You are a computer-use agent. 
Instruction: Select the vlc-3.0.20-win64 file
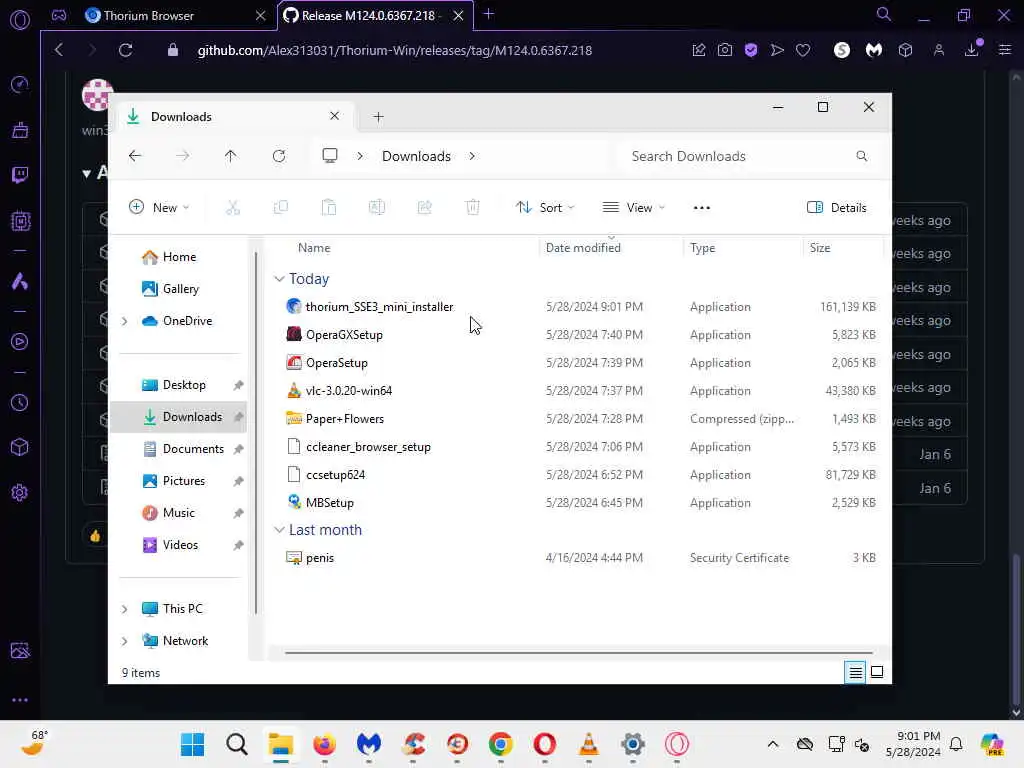[x=349, y=391]
